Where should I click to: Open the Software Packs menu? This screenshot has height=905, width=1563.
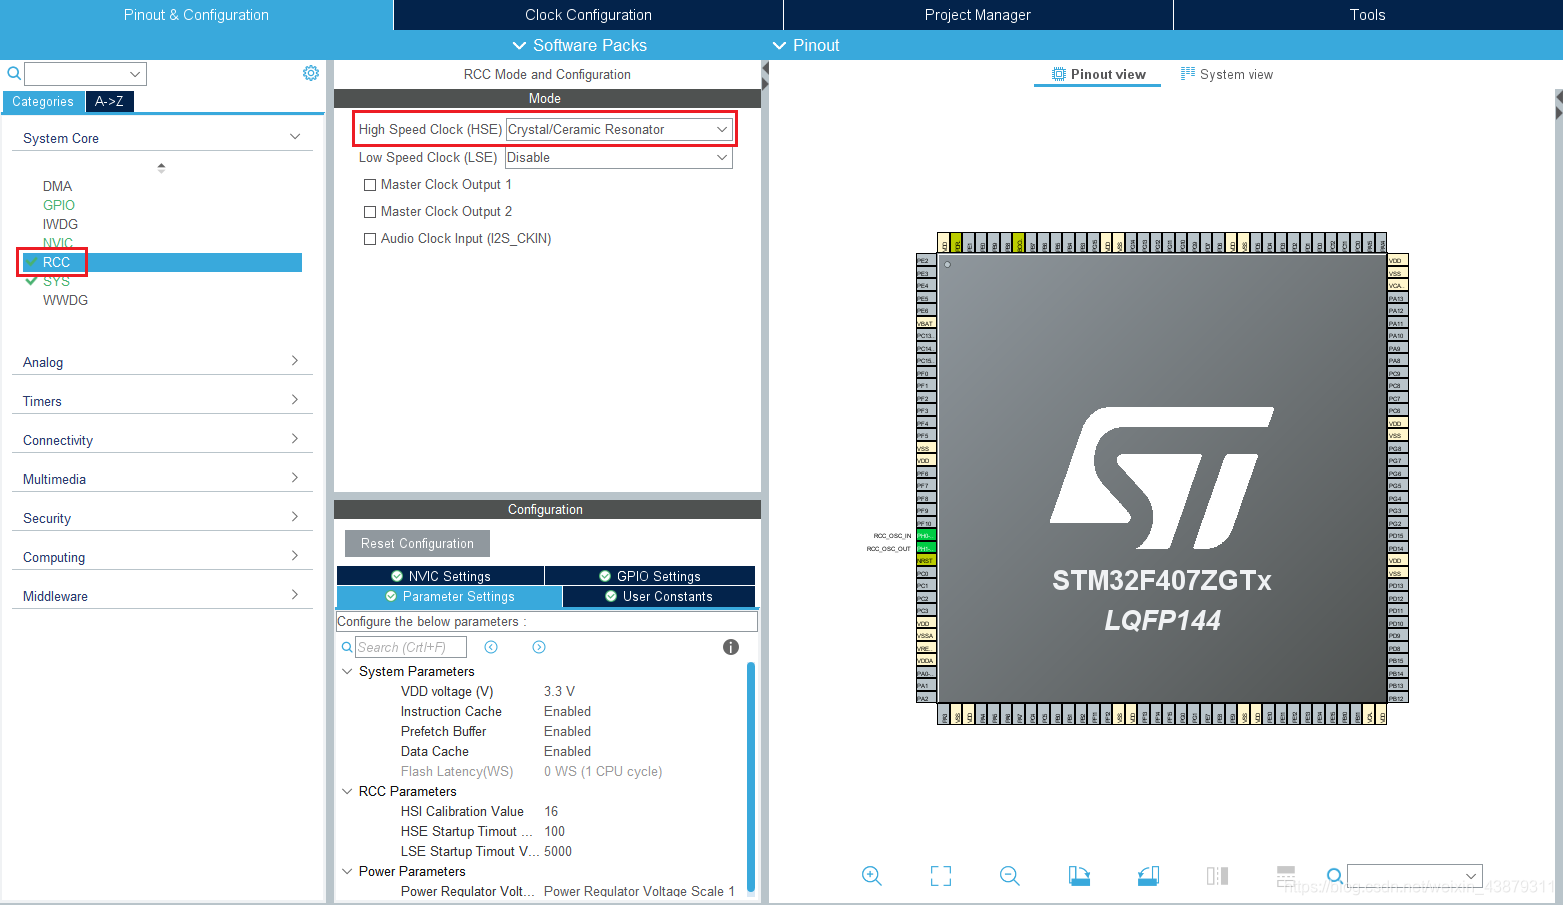click(579, 45)
